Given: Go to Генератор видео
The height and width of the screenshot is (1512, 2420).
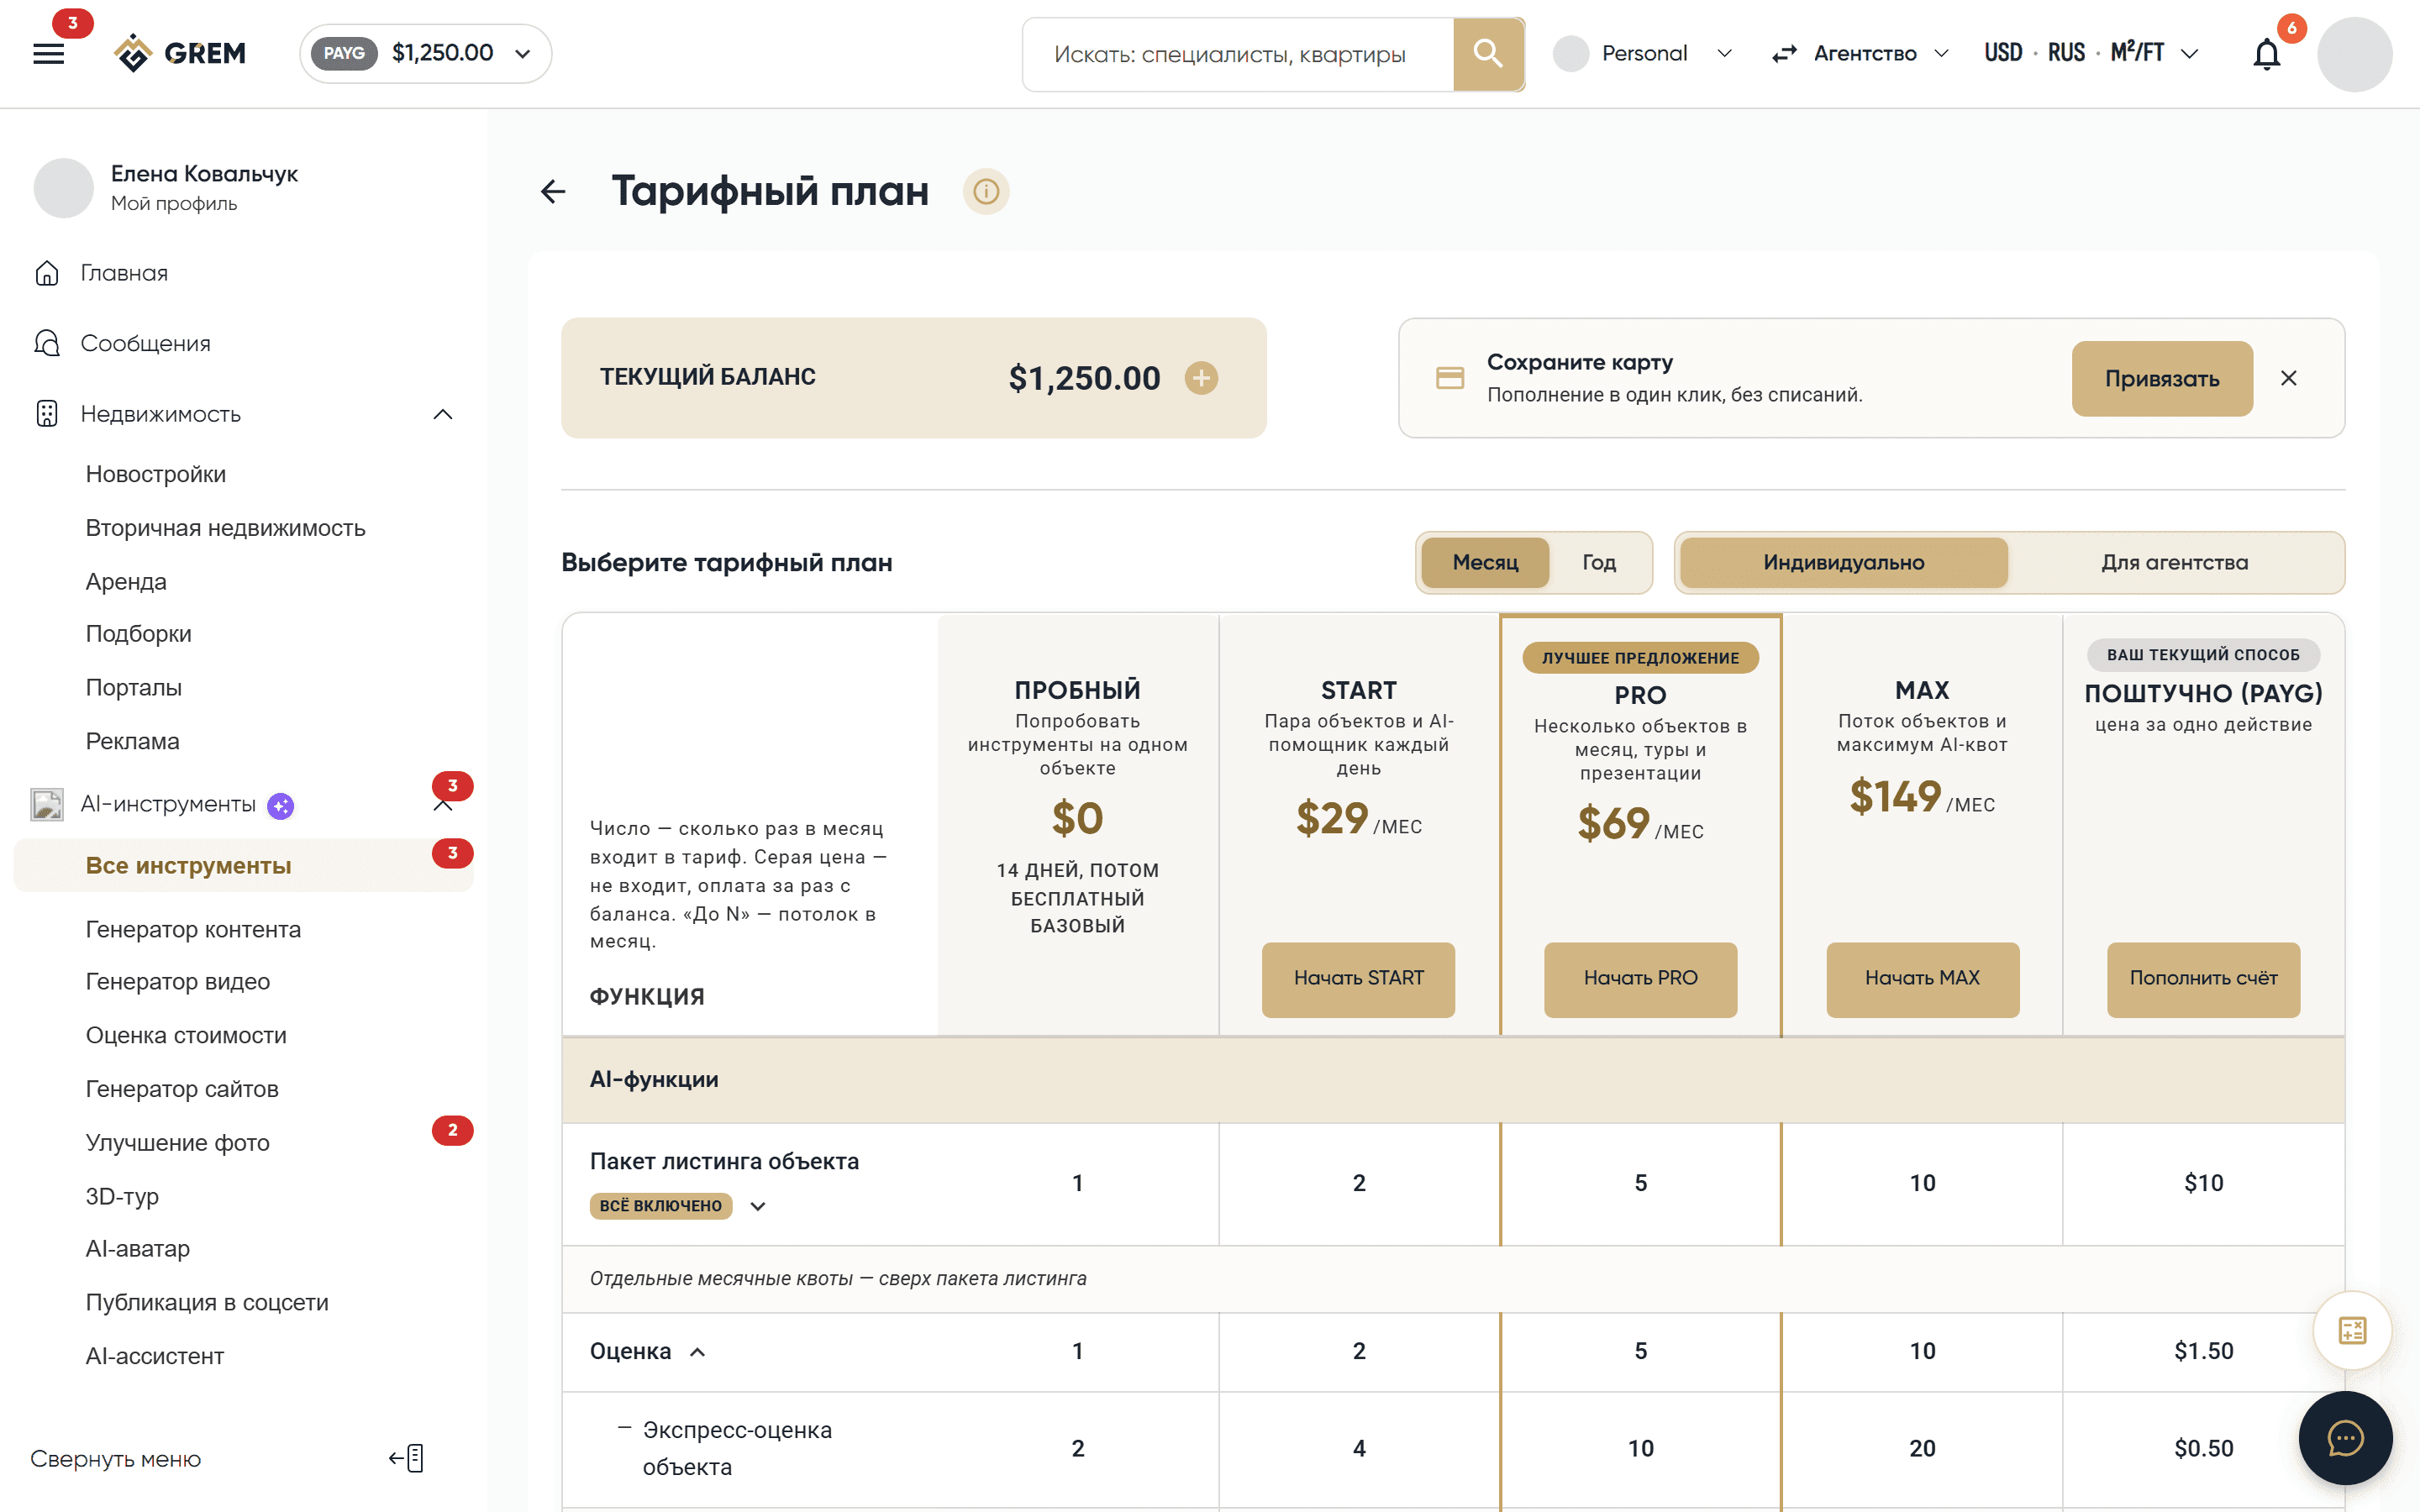Looking at the screenshot, I should pyautogui.click(x=178, y=982).
